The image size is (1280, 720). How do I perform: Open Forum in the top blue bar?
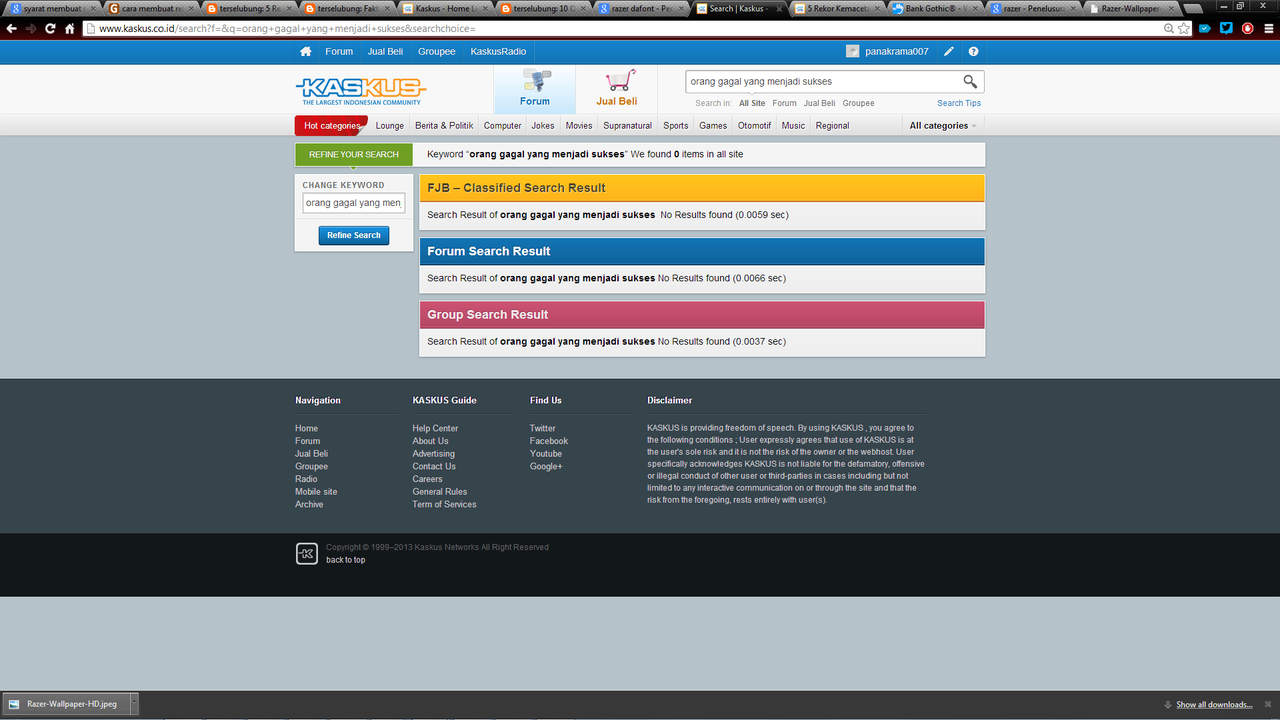click(339, 51)
